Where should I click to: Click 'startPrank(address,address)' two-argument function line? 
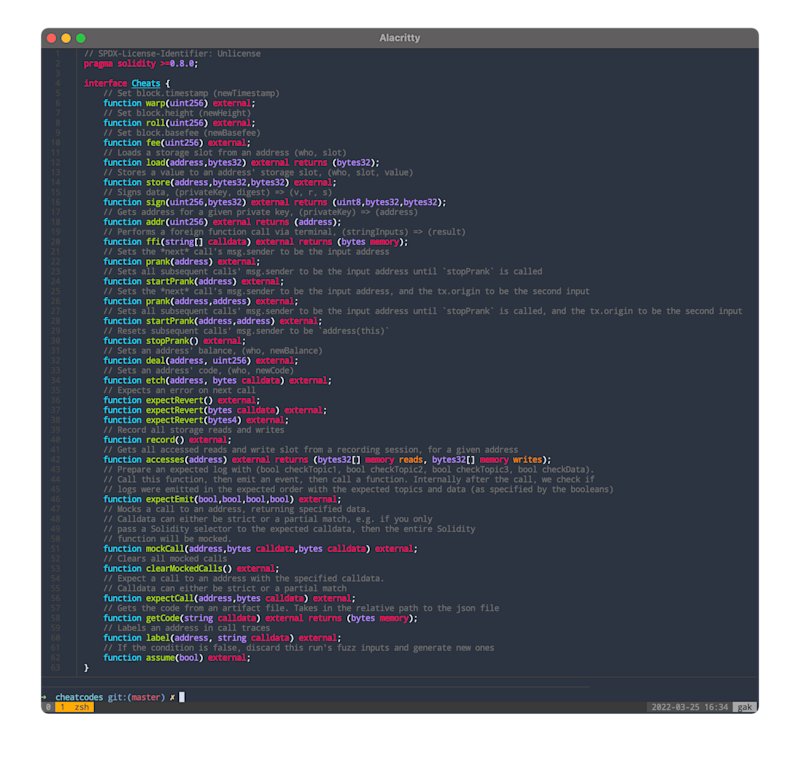[213, 321]
